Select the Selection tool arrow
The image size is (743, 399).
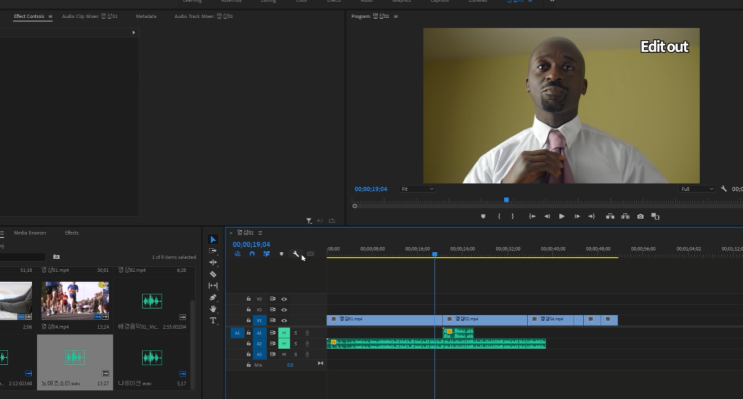[213, 239]
